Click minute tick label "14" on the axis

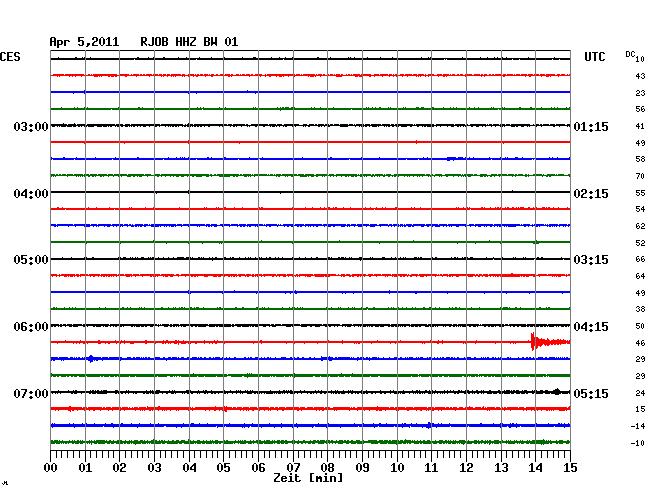[x=536, y=467]
